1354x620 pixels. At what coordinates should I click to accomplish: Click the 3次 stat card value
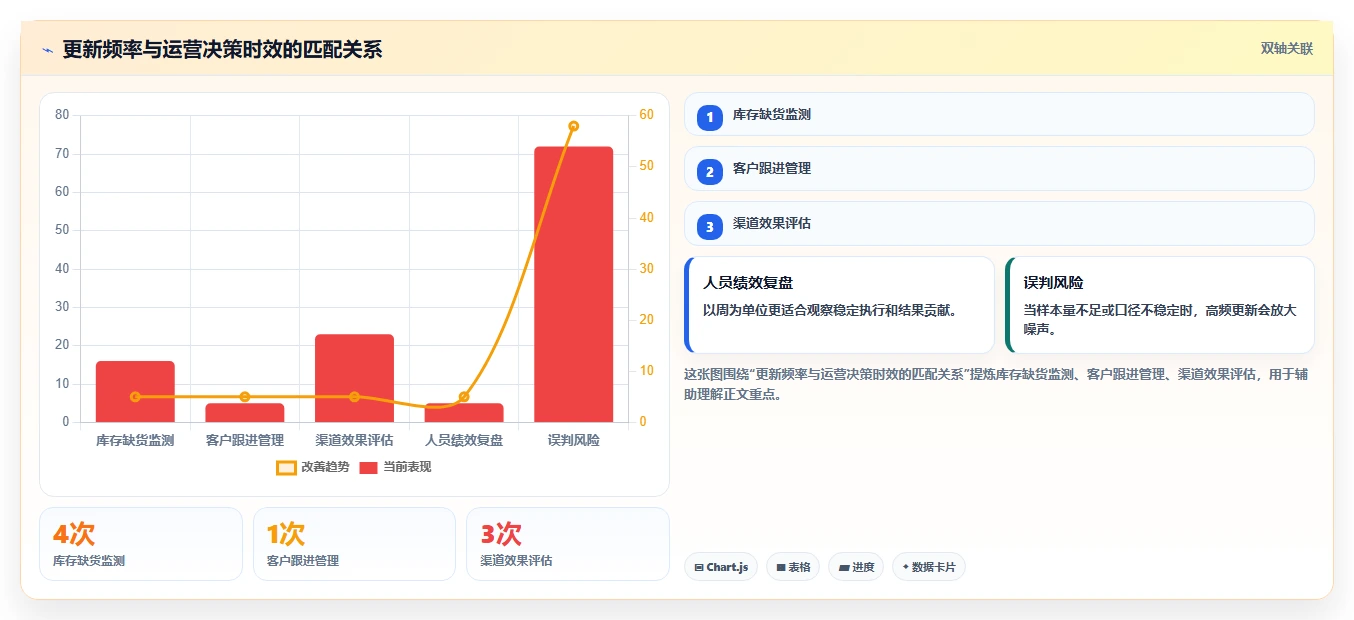click(501, 533)
